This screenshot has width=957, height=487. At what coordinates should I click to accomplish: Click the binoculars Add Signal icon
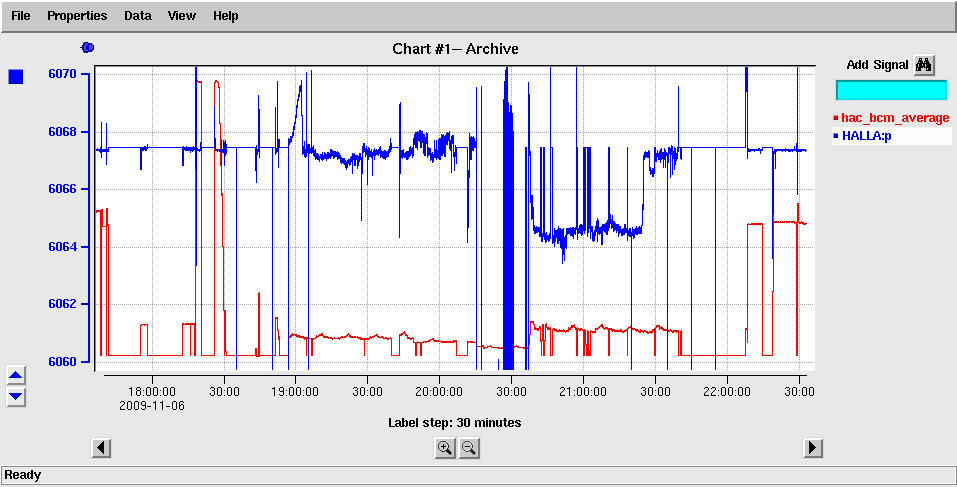point(924,65)
